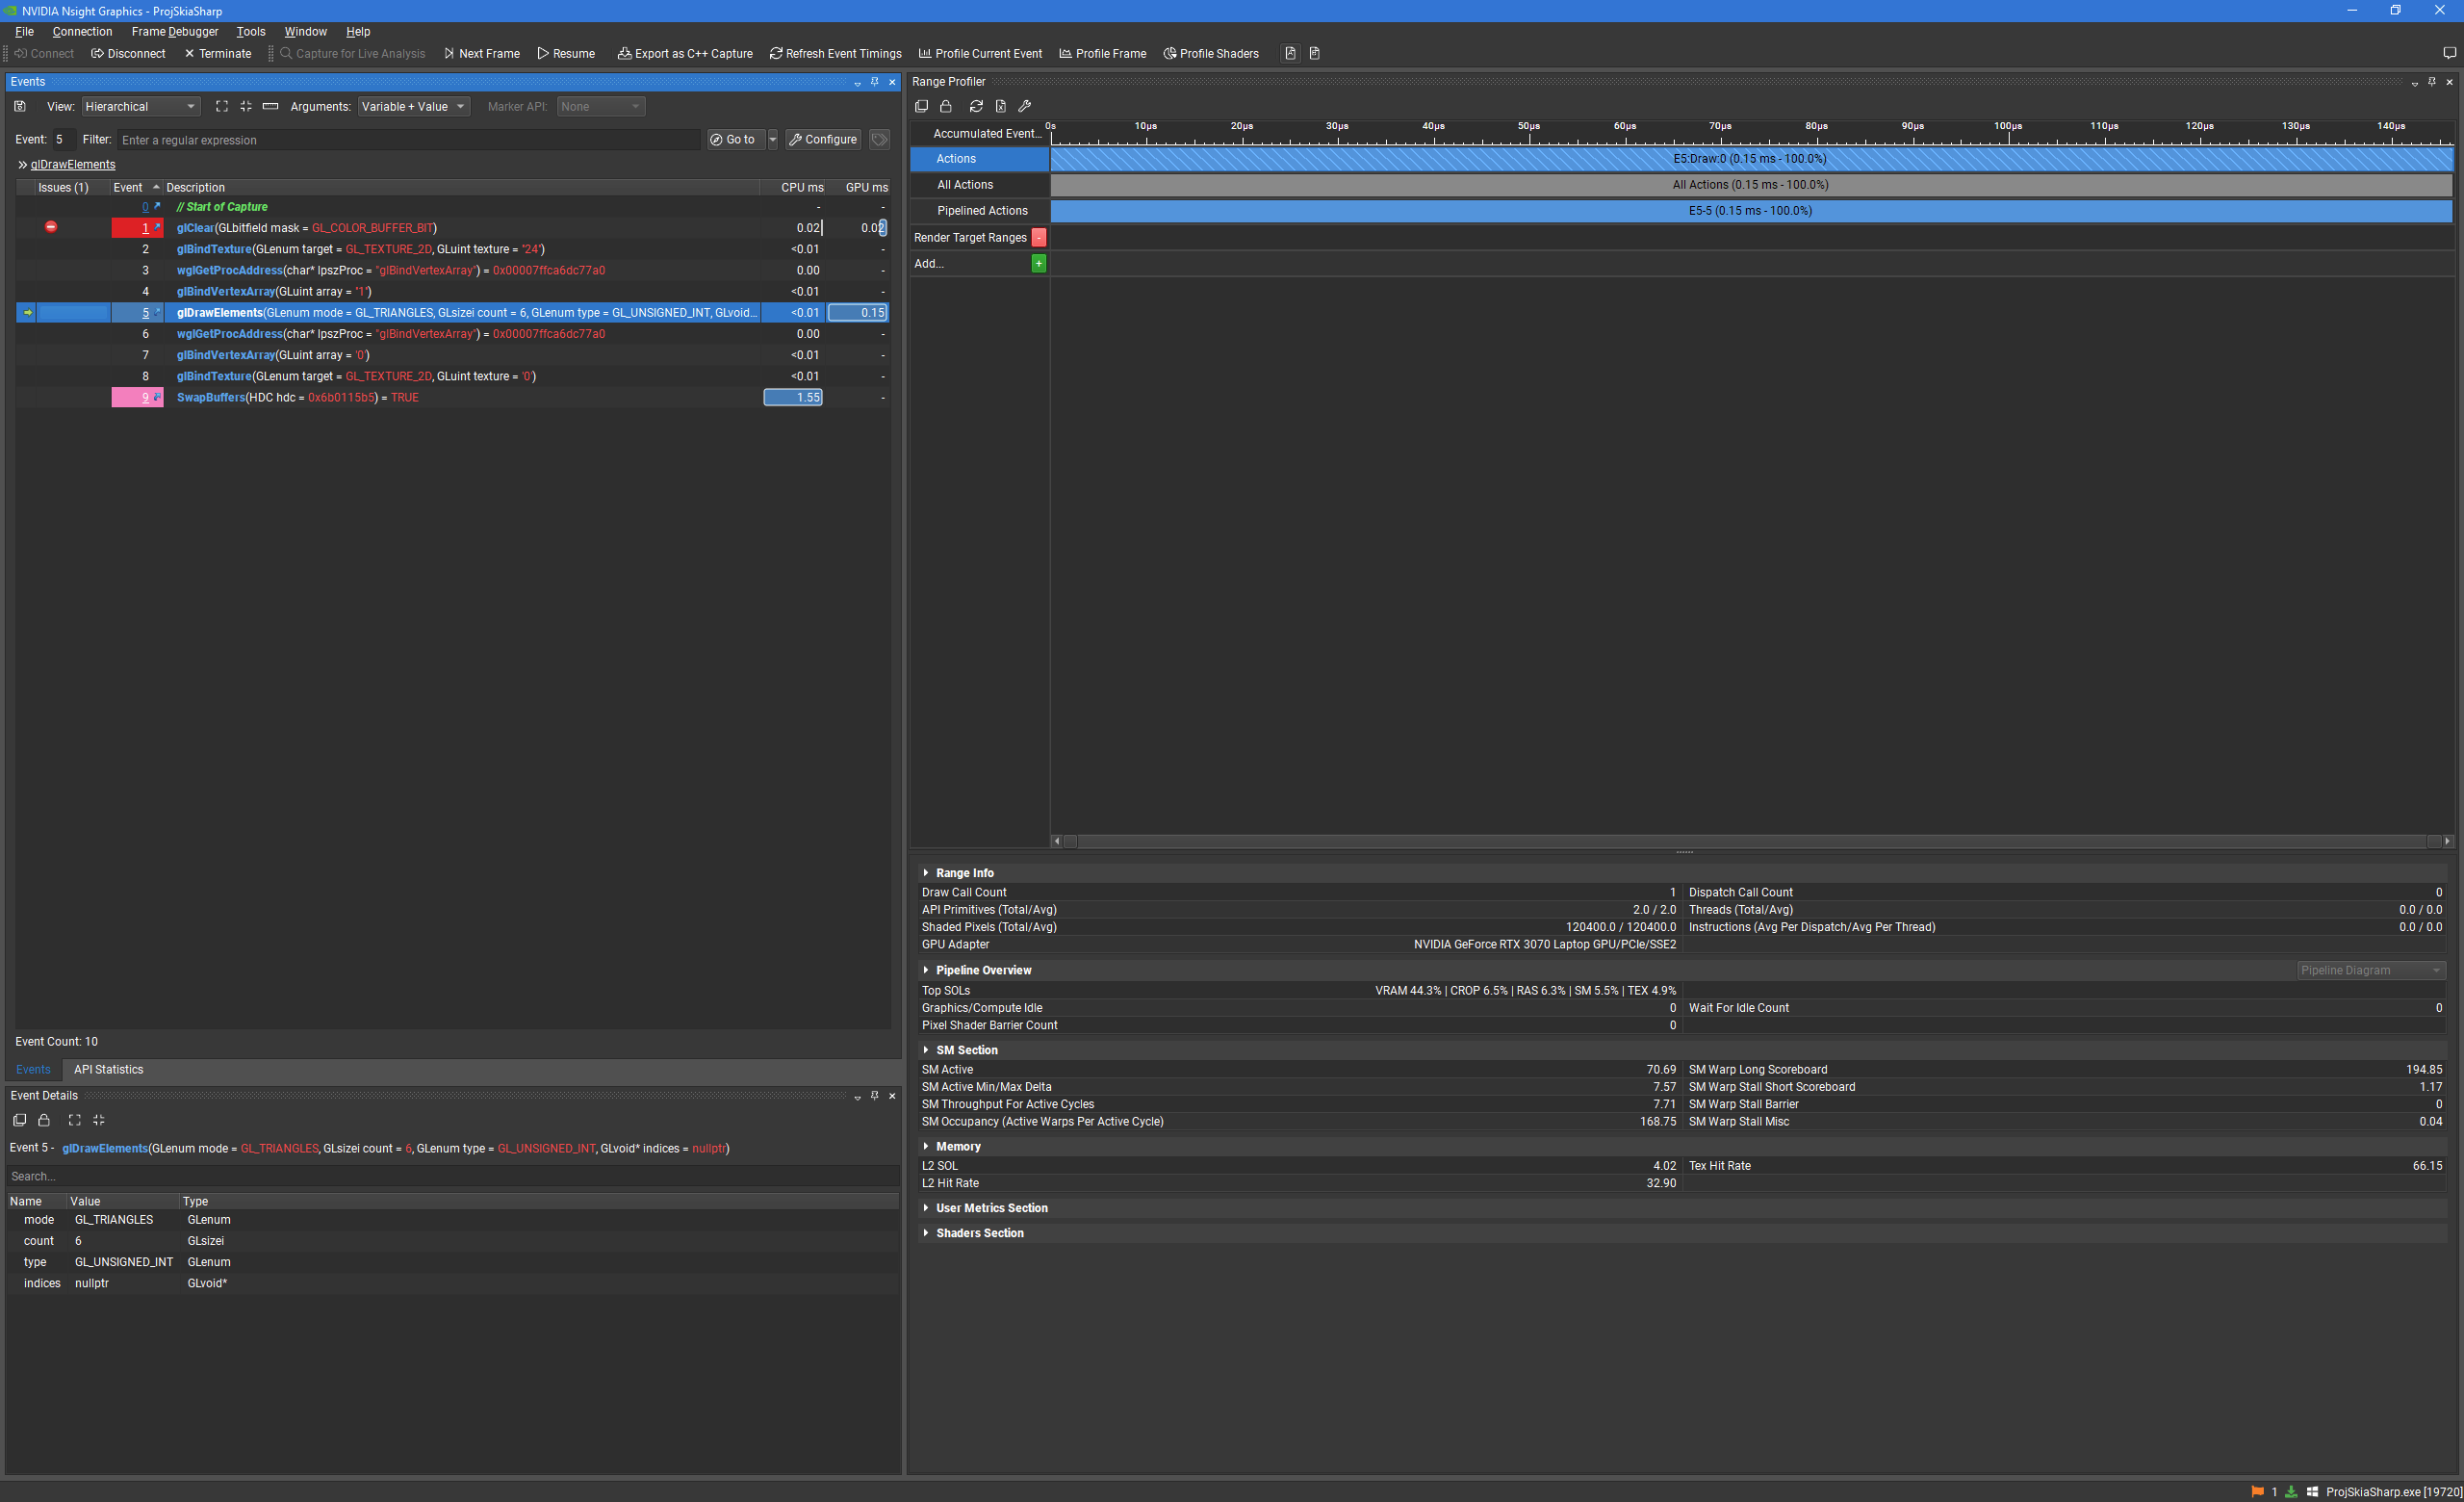
Task: Click the copy icon in Range Profiler toolbar
Action: (x=921, y=106)
